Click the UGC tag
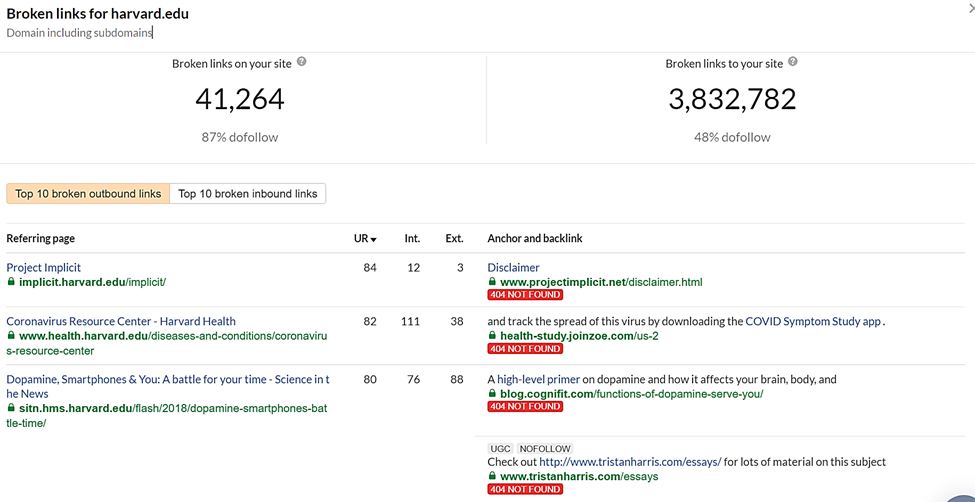The height and width of the screenshot is (502, 975). coord(499,449)
